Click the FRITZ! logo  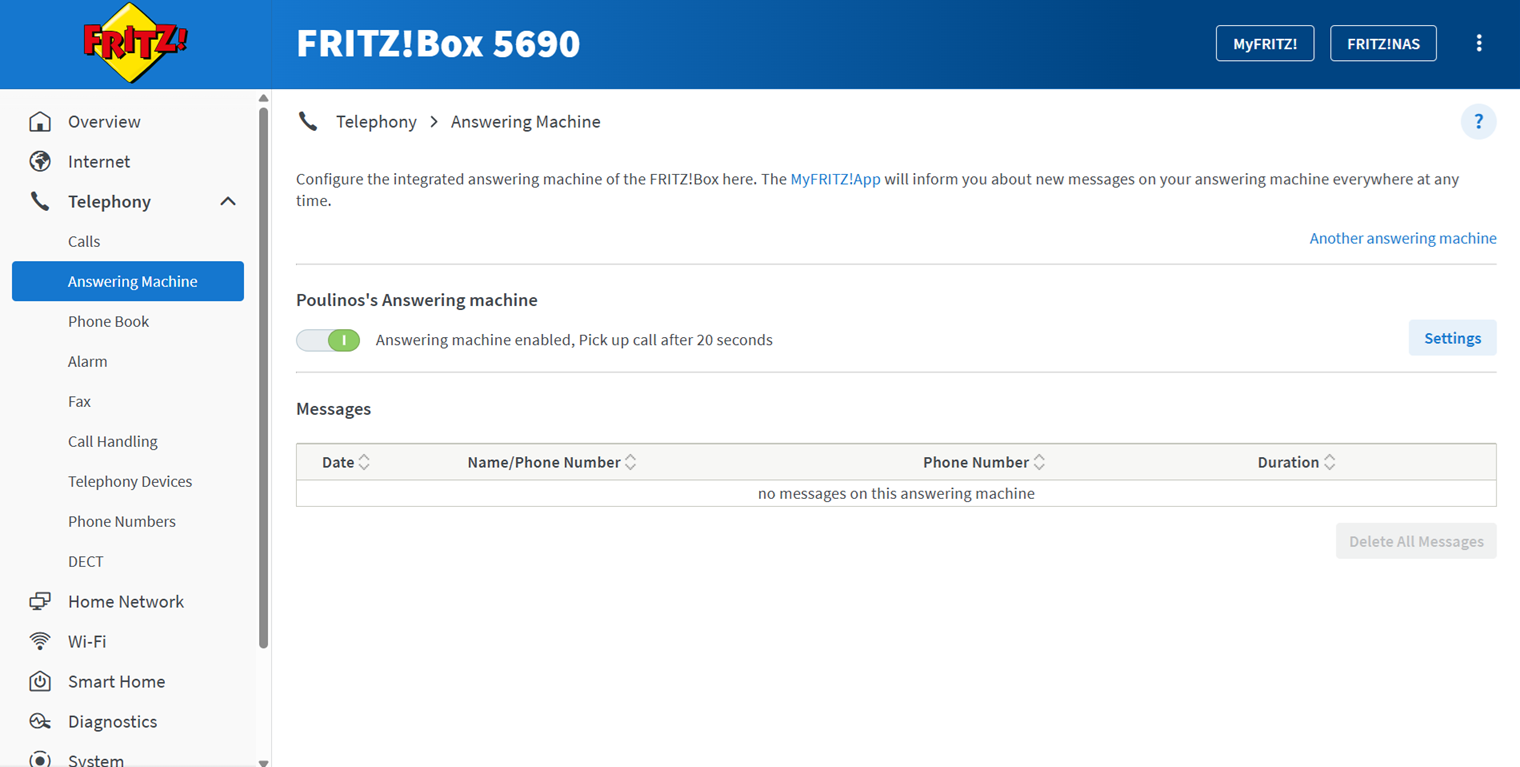click(x=135, y=43)
